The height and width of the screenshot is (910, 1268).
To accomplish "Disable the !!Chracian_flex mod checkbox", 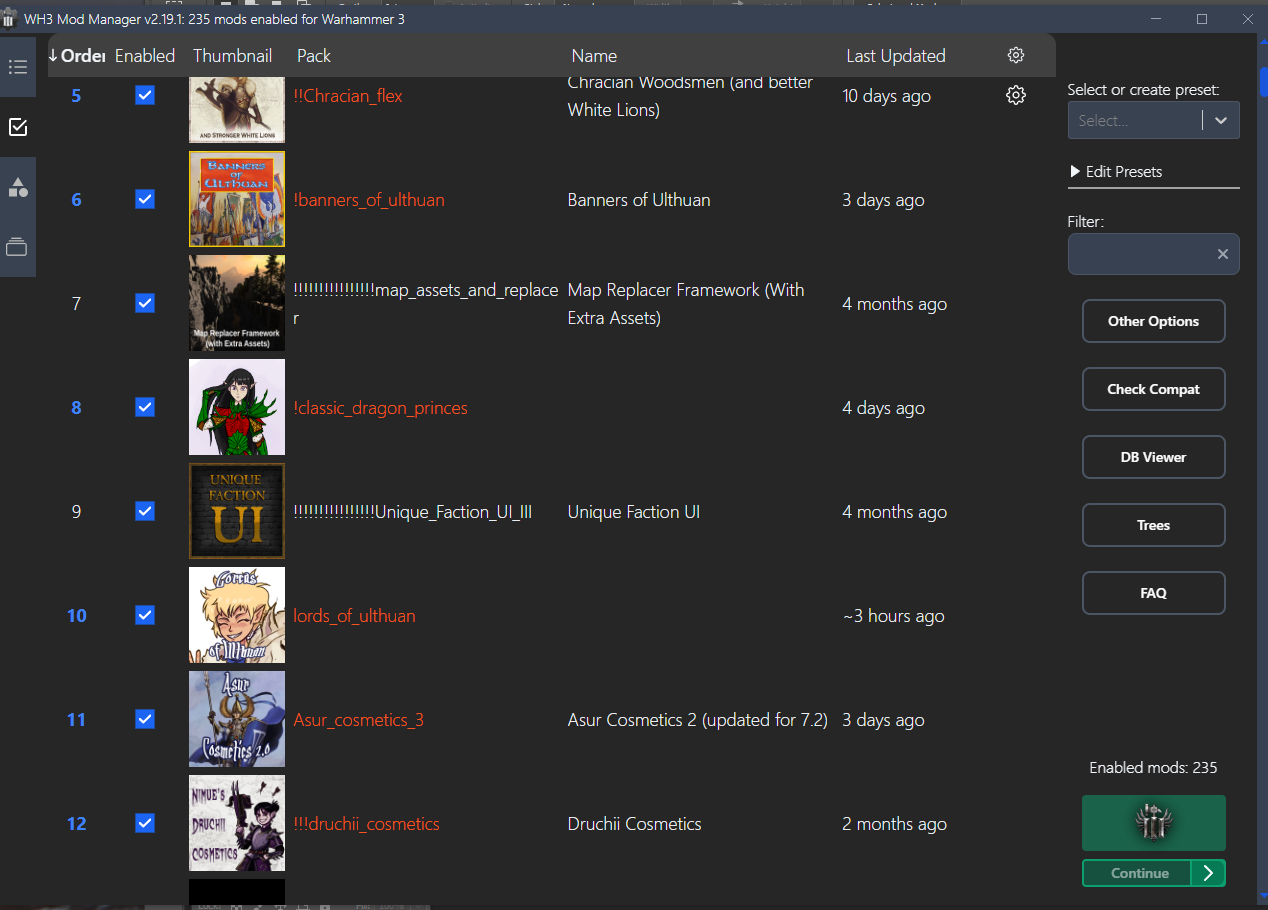I will coord(145,95).
